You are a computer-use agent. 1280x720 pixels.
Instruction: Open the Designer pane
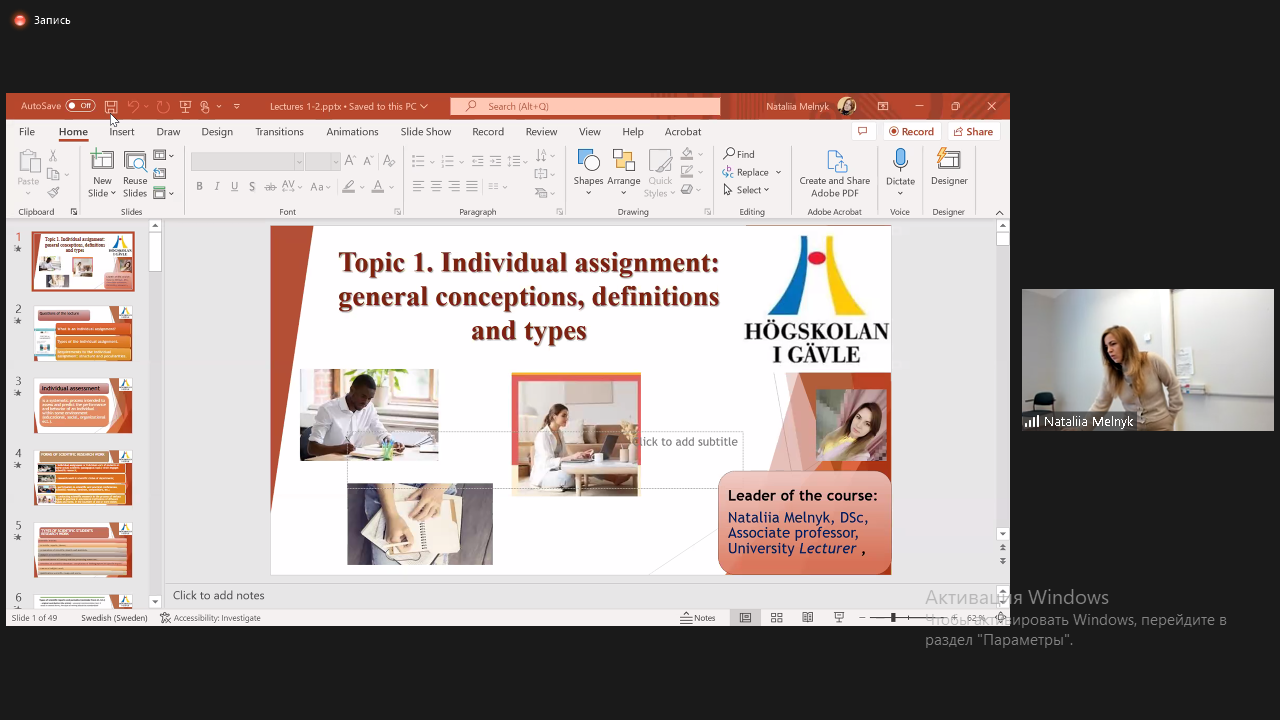[949, 168]
